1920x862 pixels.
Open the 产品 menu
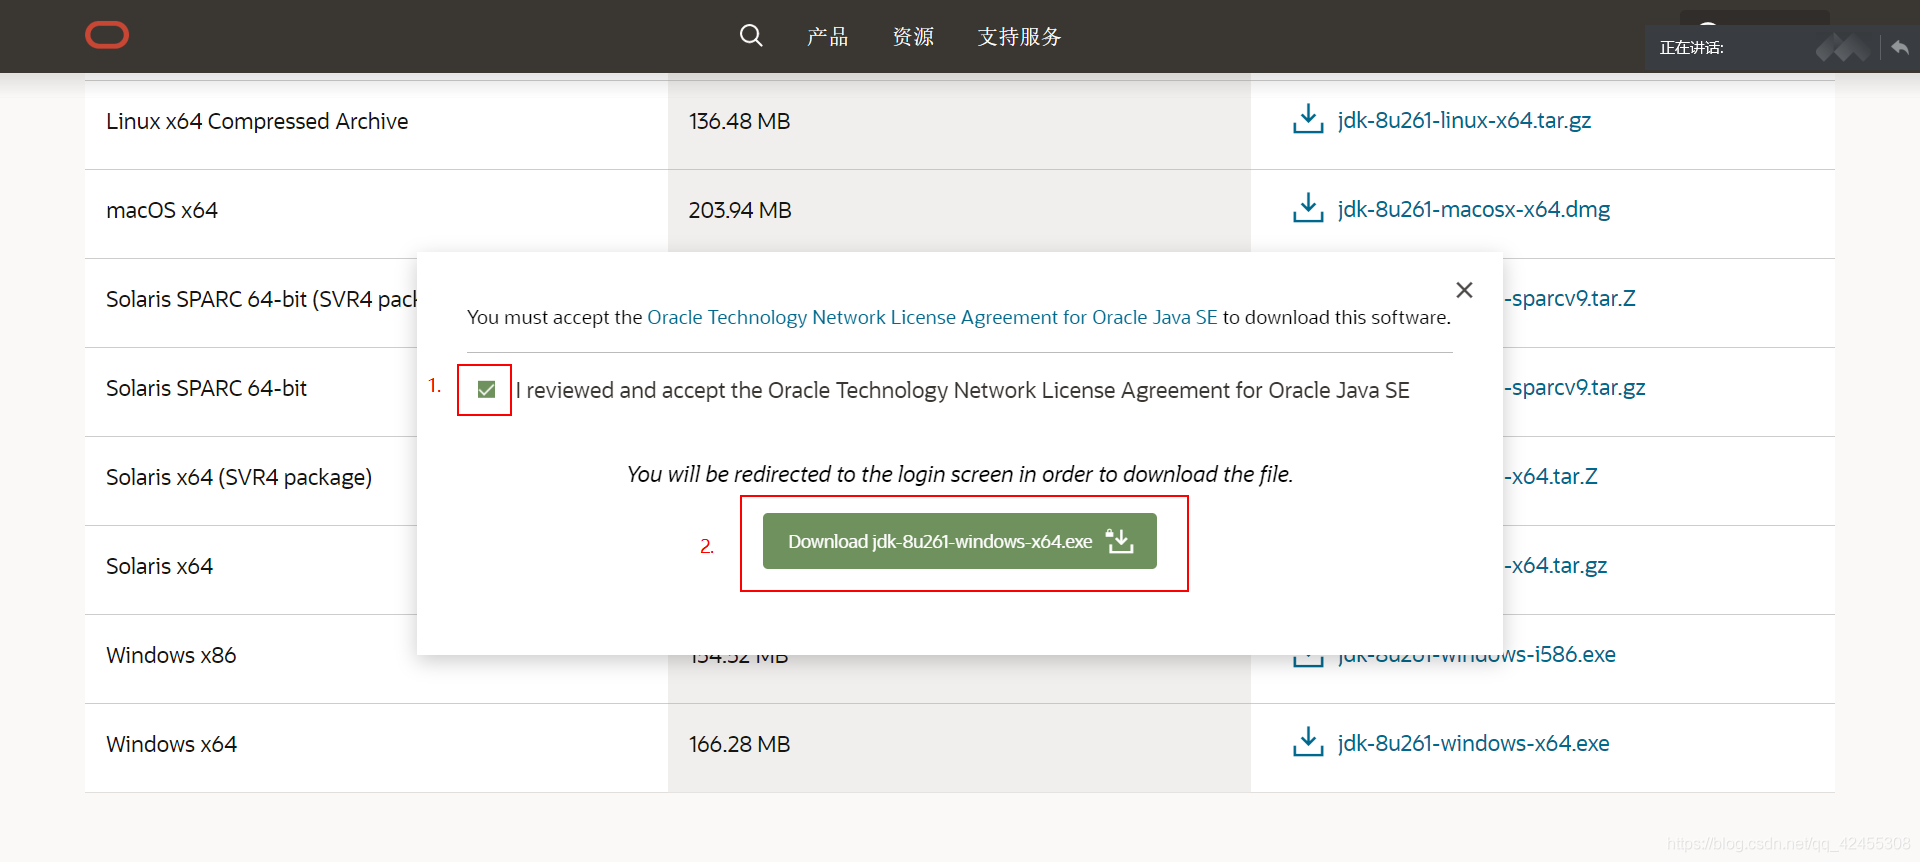[x=827, y=37]
